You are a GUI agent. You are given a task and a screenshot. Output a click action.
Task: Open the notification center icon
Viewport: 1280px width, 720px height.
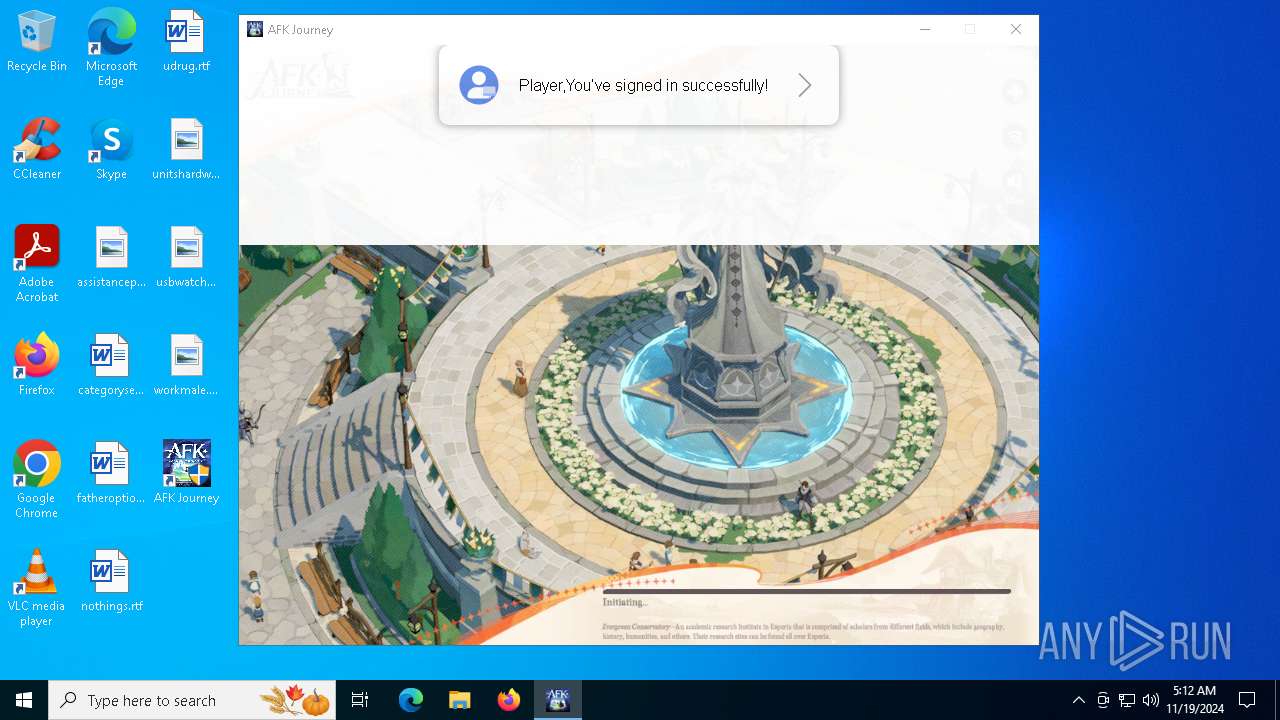[1247, 700]
